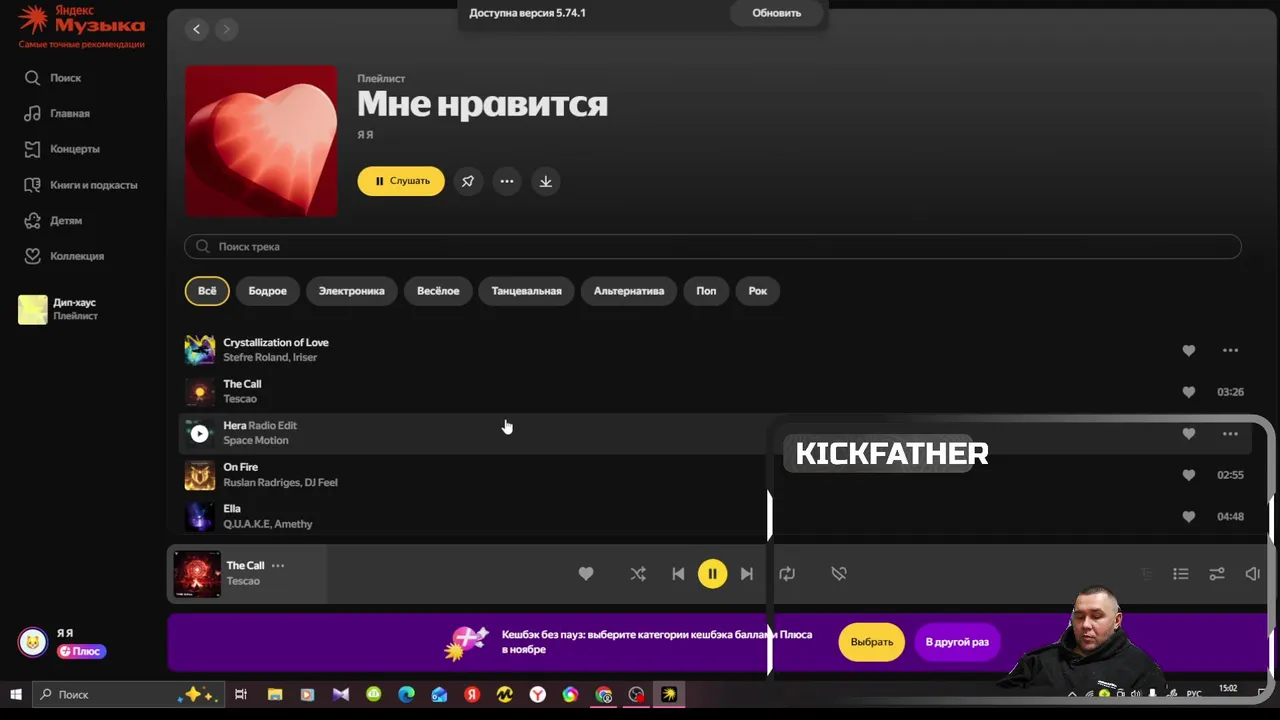The image size is (1280, 720).
Task: Open Hera Radio Edit three-dot menu
Action: tap(1230, 434)
